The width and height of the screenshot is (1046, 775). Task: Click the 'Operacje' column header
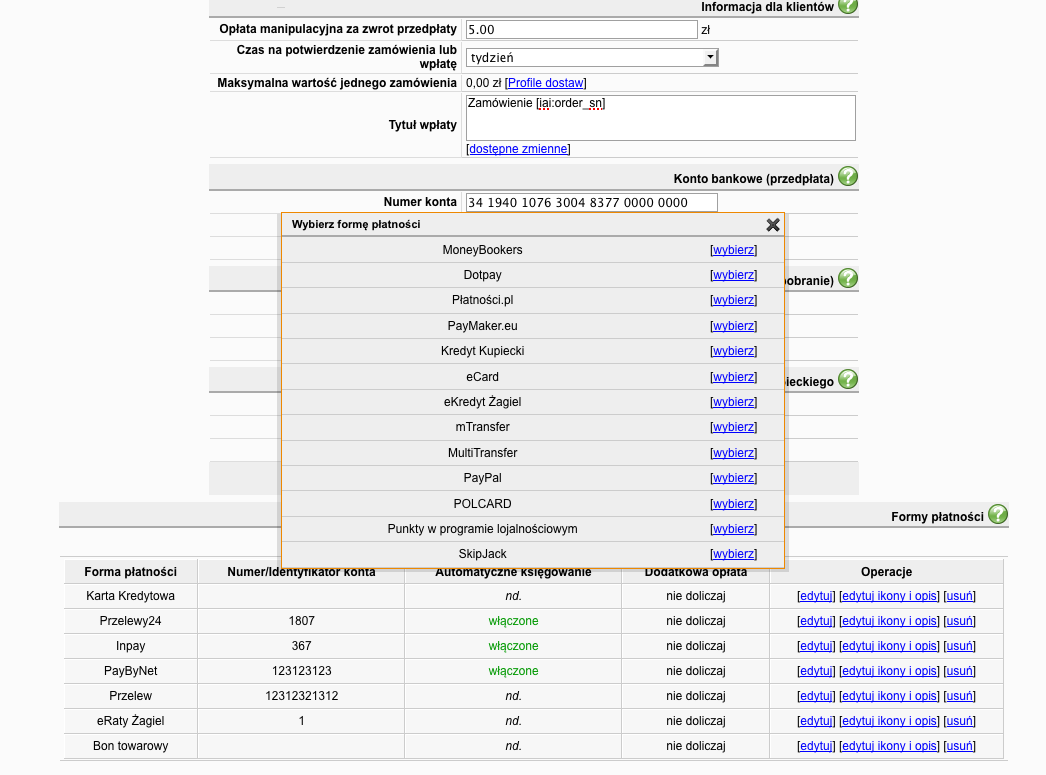pos(886,572)
